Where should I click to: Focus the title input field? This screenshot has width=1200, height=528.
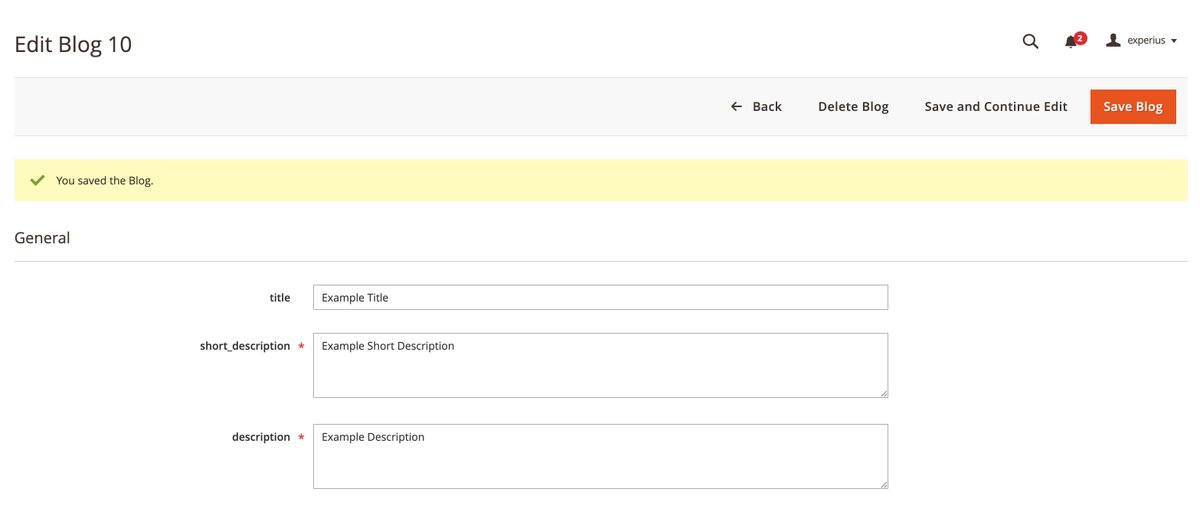pyautogui.click(x=600, y=297)
